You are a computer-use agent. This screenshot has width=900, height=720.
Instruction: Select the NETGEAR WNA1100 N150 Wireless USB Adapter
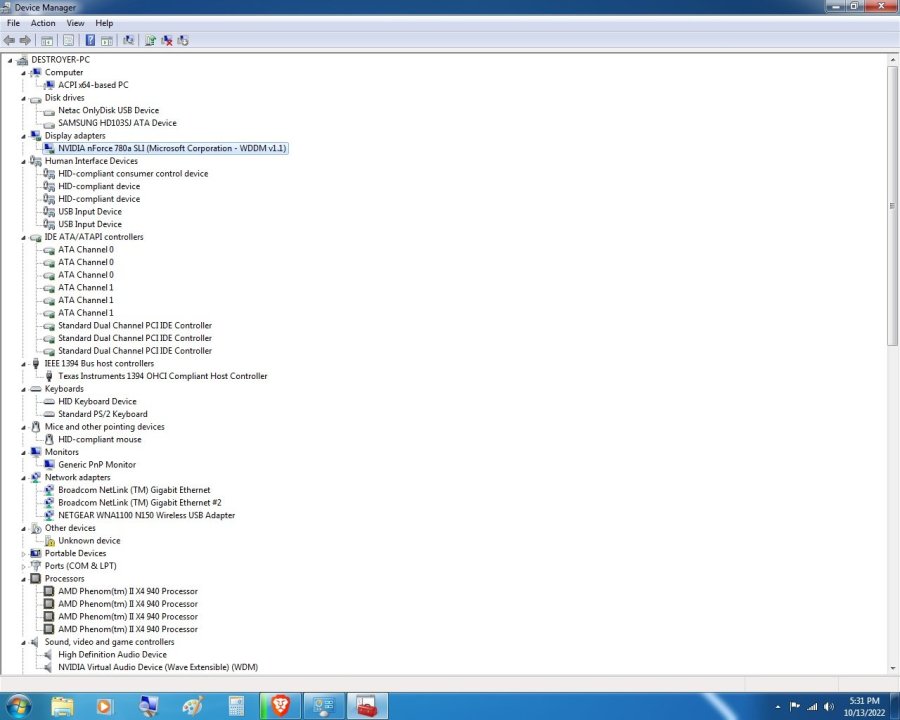[x=145, y=515]
